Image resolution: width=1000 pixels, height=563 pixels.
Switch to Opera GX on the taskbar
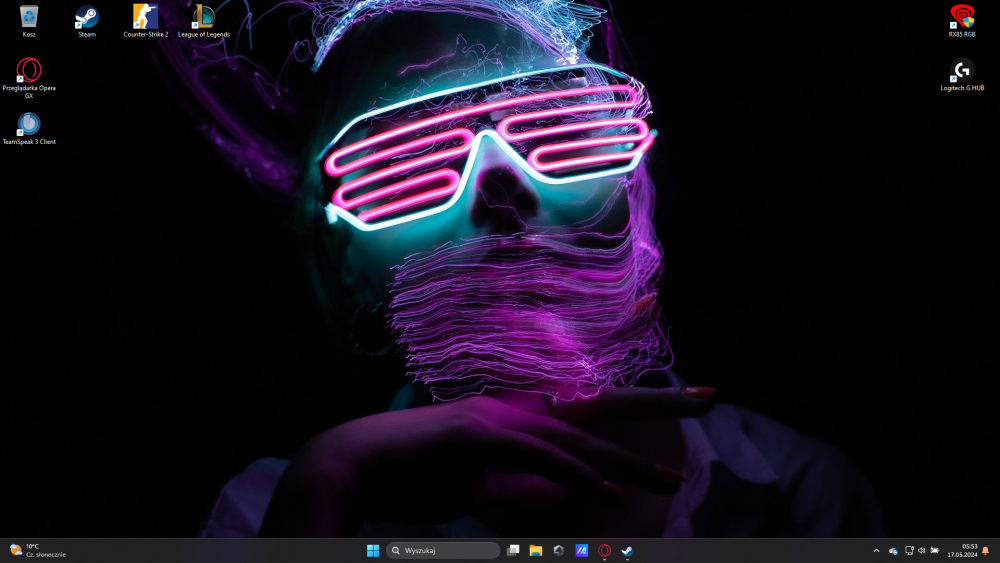pos(605,550)
